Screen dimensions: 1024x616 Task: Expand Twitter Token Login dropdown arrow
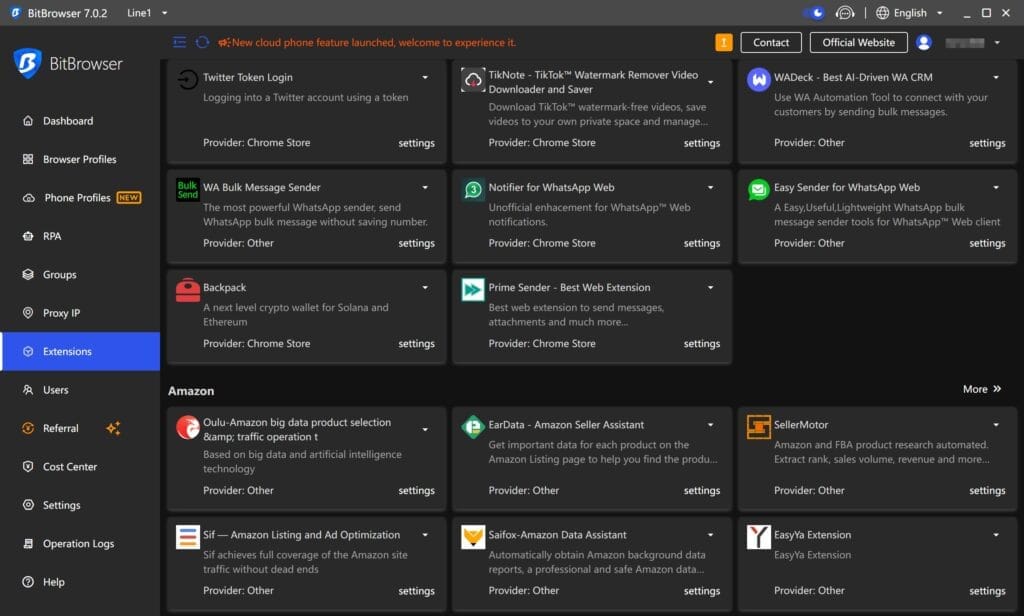425,77
